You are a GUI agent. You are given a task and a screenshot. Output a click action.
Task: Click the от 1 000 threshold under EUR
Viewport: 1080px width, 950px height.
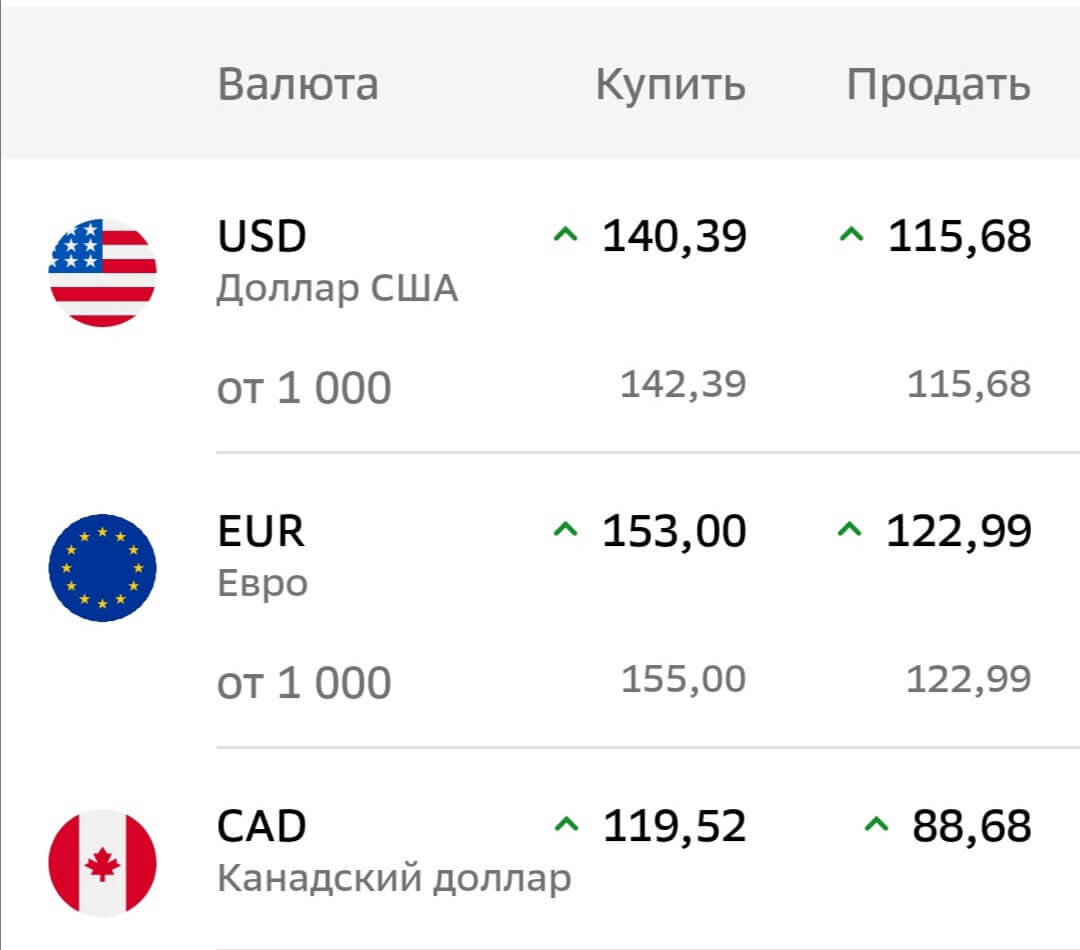304,681
